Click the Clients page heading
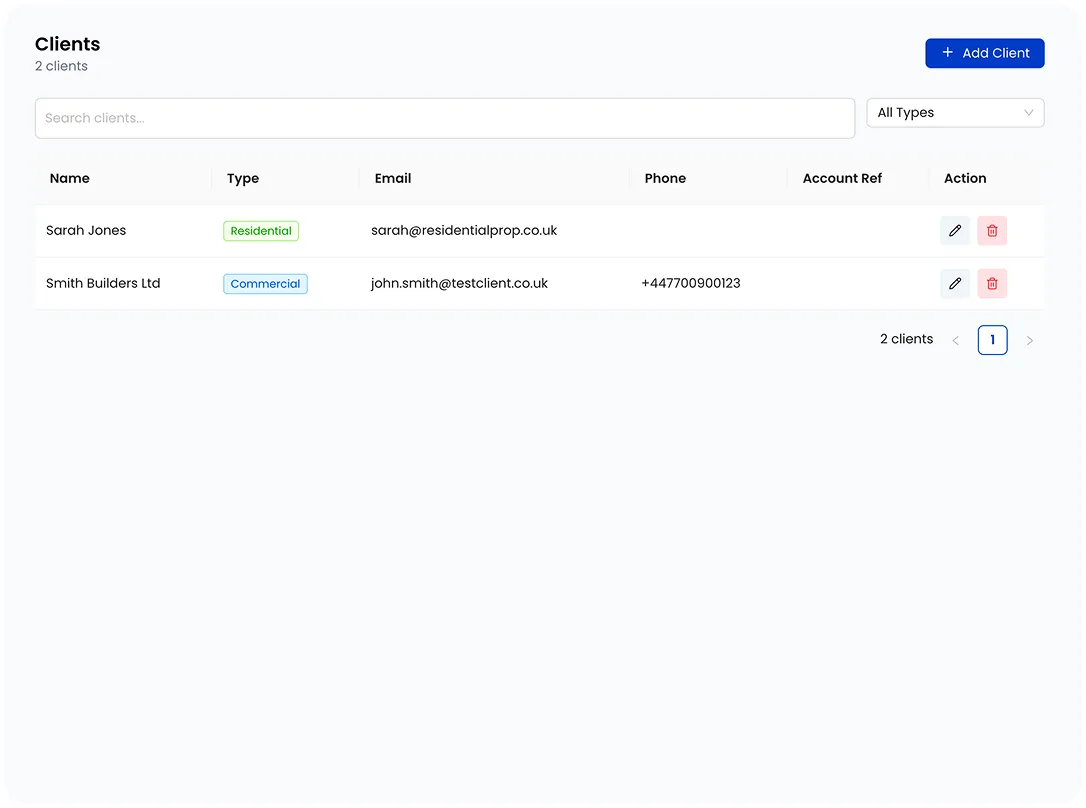Viewport: 1086px width, 808px height. click(68, 44)
